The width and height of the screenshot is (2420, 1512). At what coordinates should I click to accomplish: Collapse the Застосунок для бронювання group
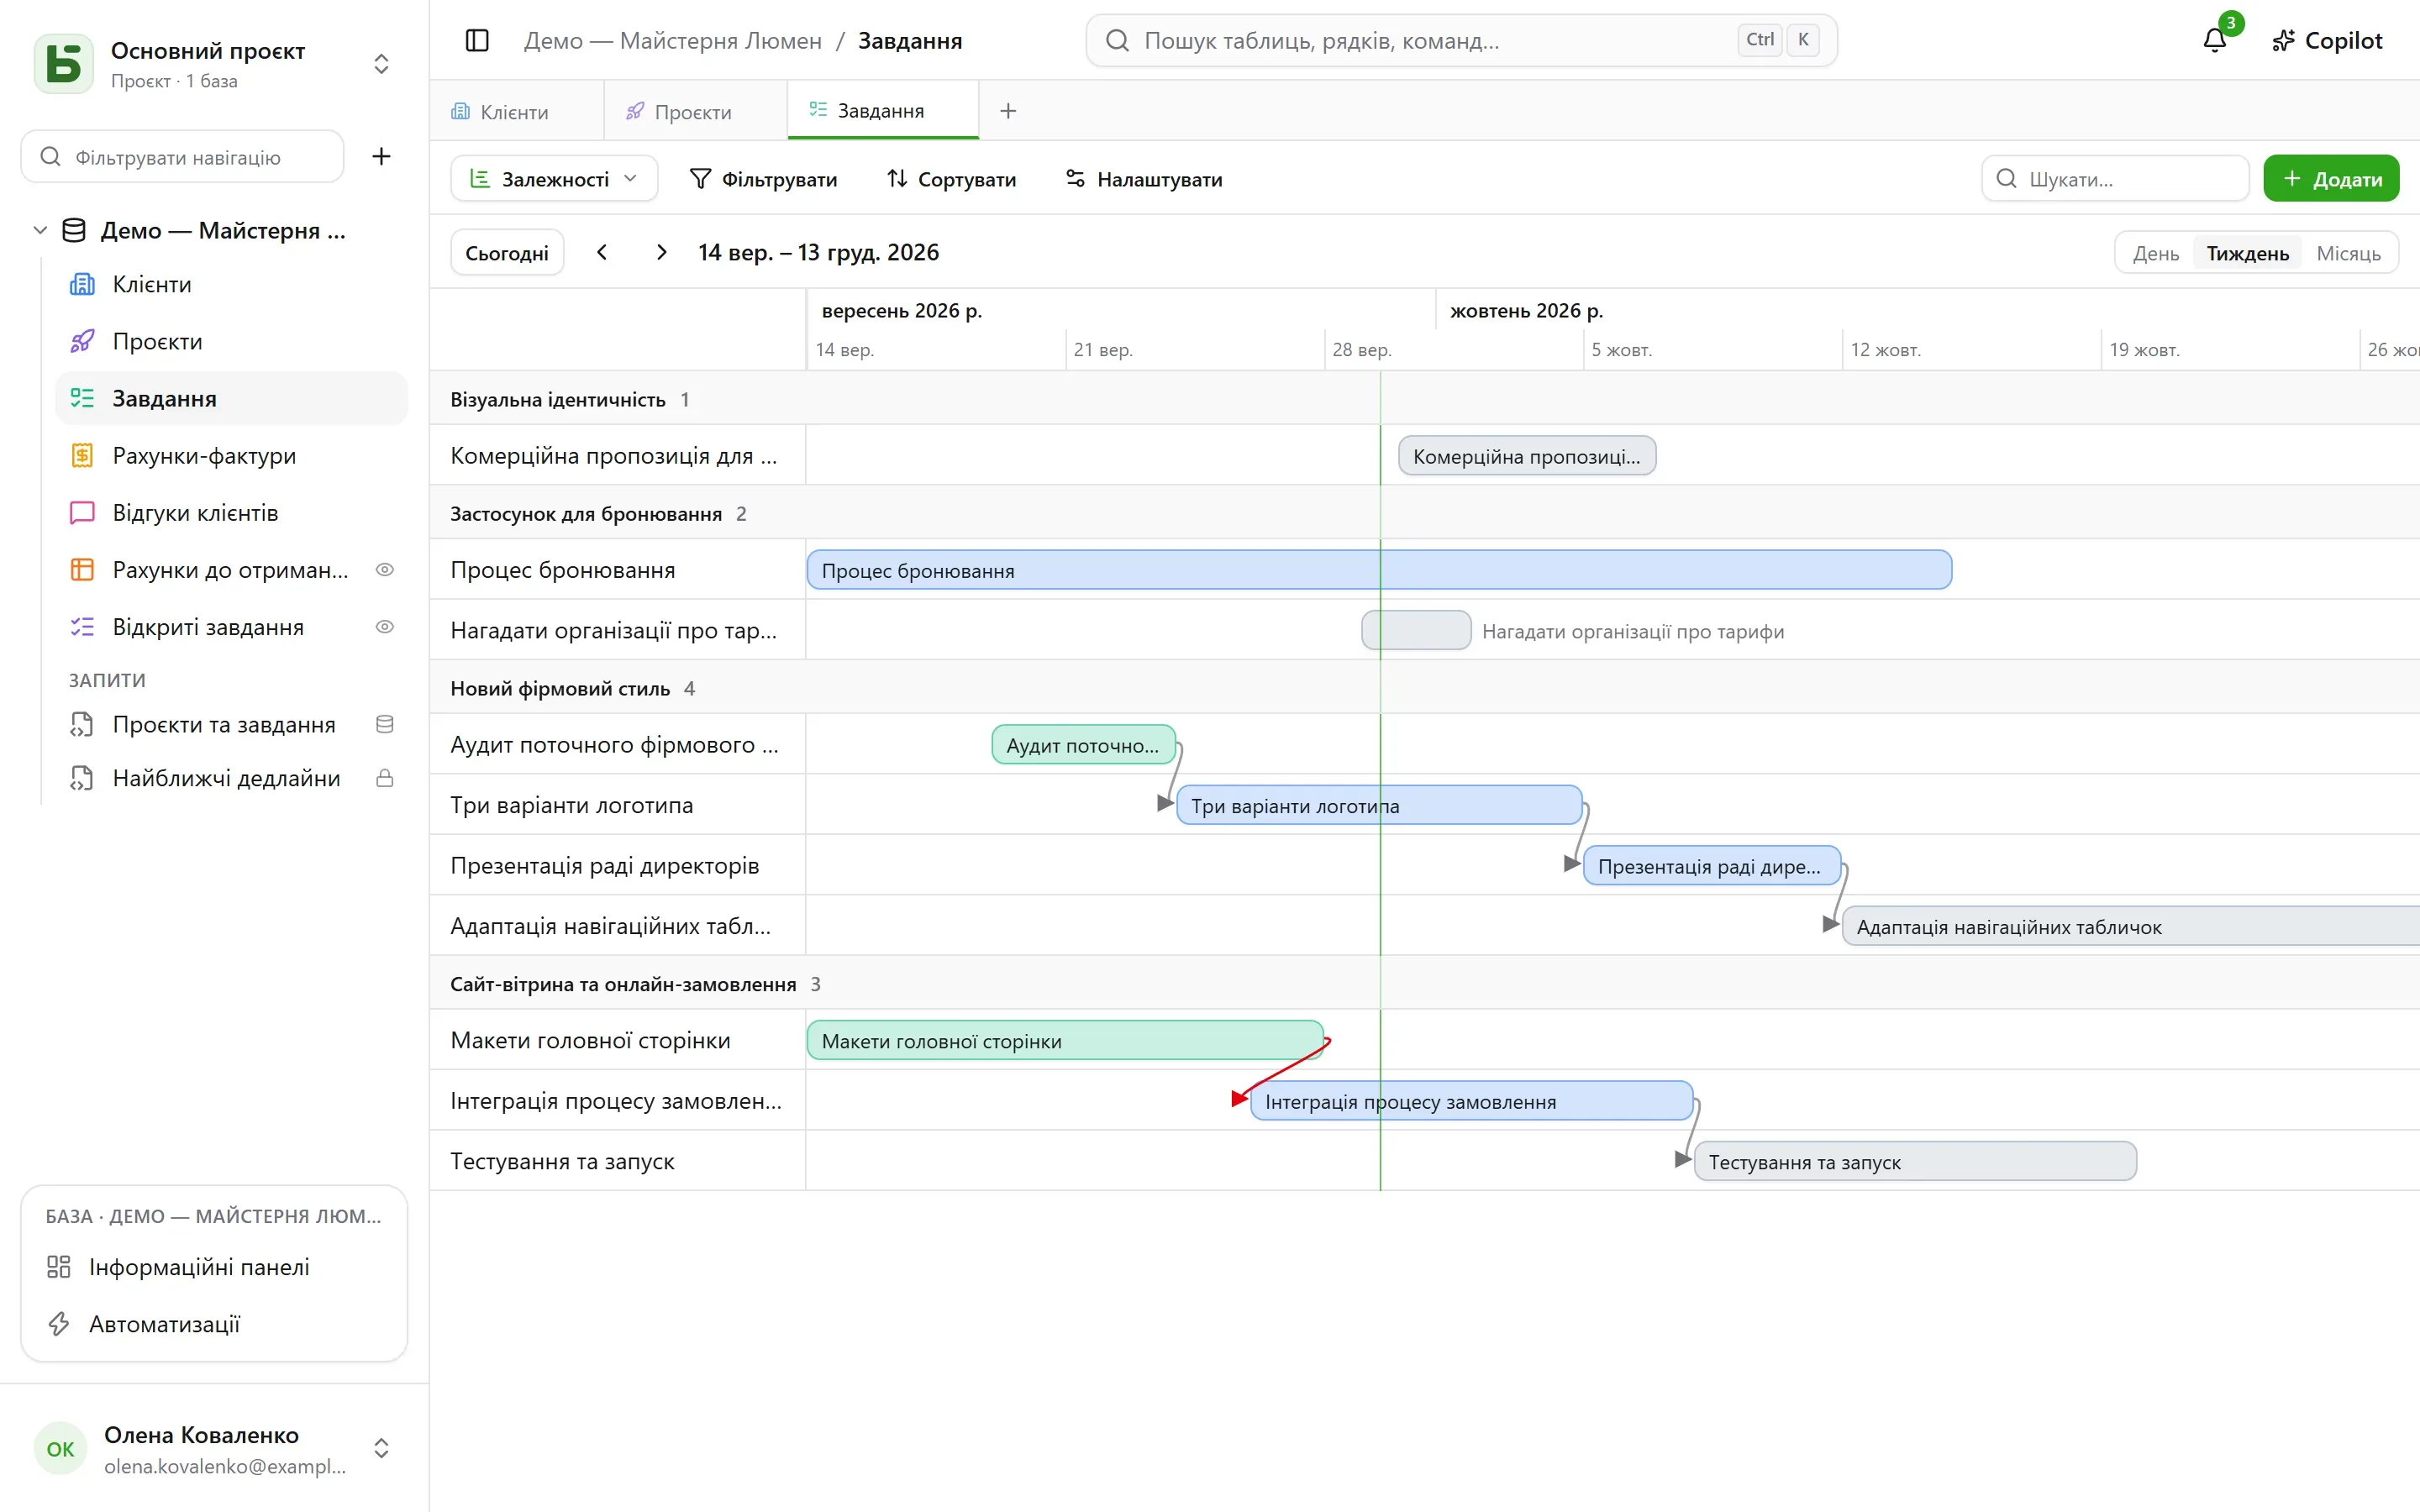pos(586,513)
